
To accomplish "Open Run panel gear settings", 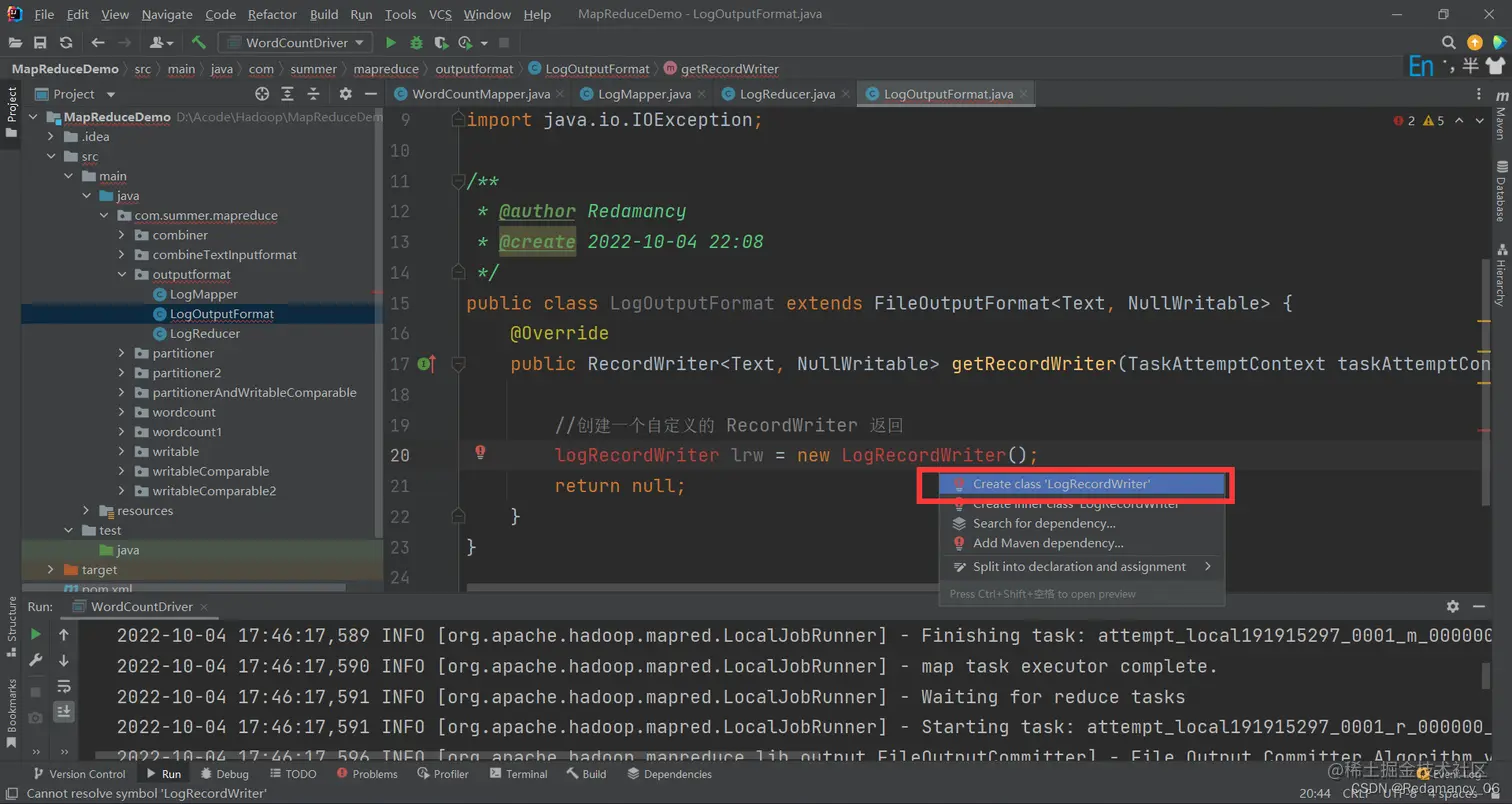I will (x=1453, y=606).
